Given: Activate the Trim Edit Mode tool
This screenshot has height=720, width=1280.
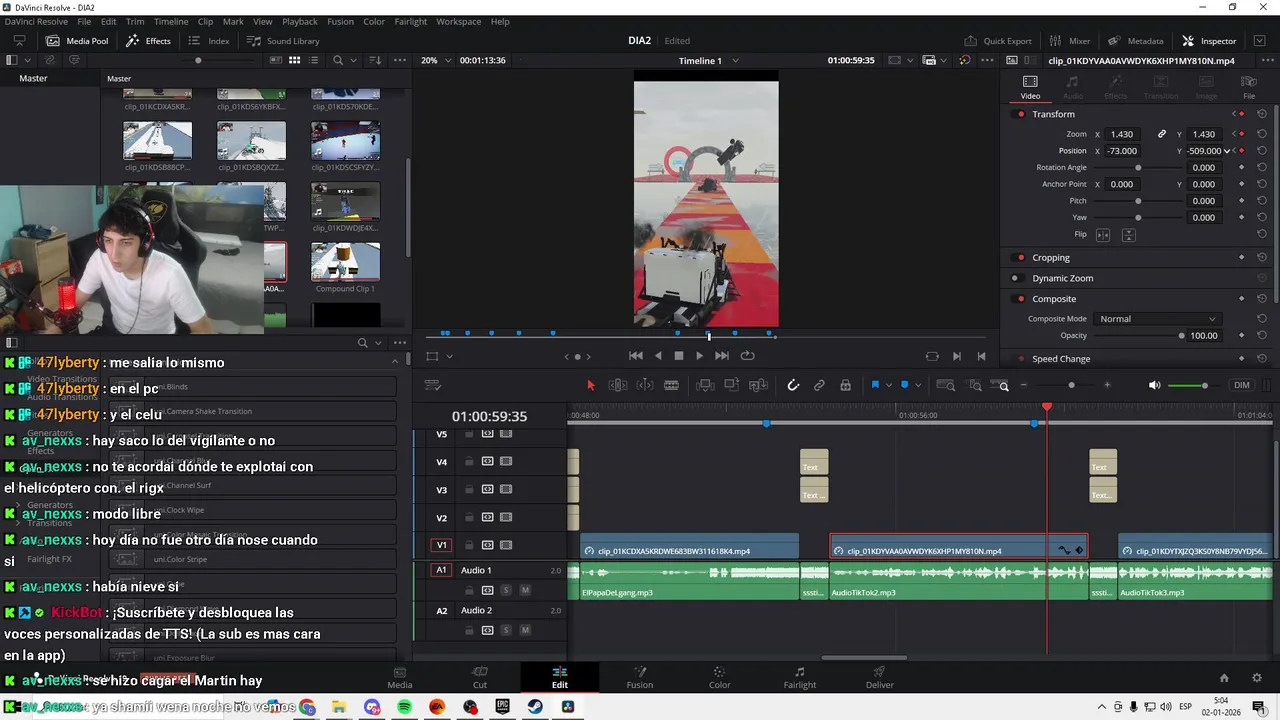Looking at the screenshot, I should coord(618,385).
